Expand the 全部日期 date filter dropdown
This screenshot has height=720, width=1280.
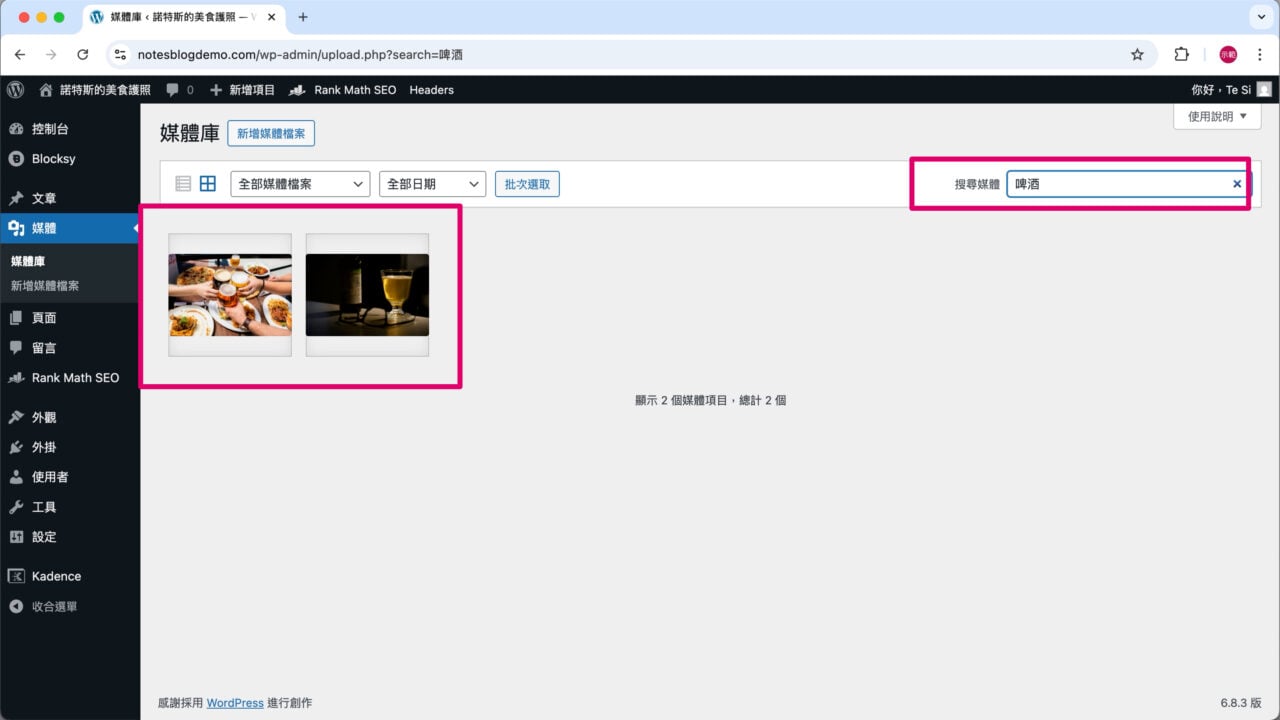[432, 184]
